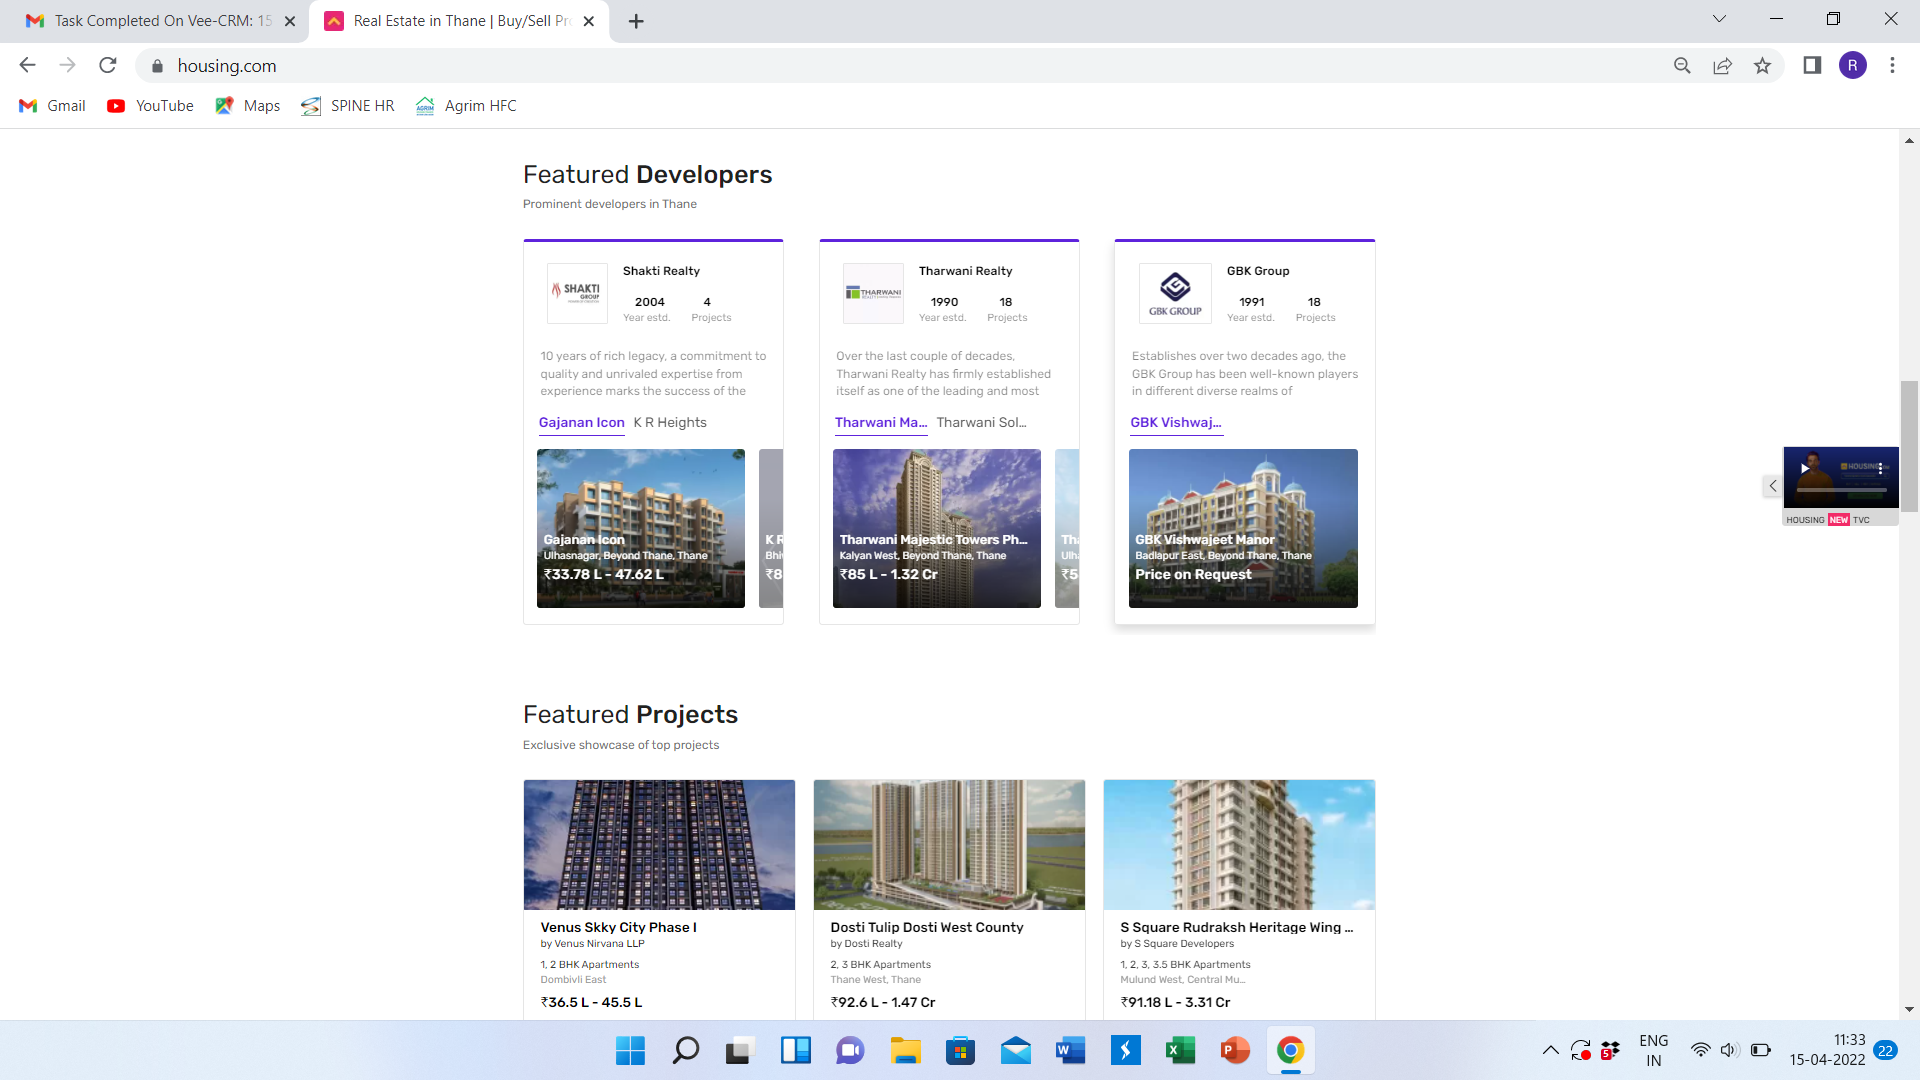Click scrollbar down arrow
Viewport: 1920px width, 1080px height.
coord(1909,1010)
